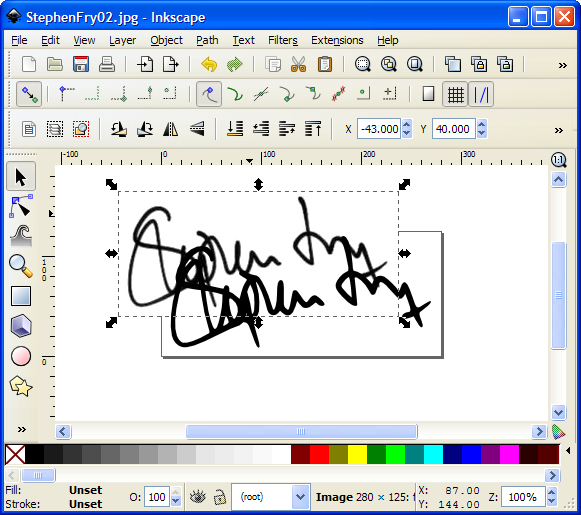This screenshot has width=581, height=515.
Task: Expand hidden tool controls chevron
Action: coord(559,130)
